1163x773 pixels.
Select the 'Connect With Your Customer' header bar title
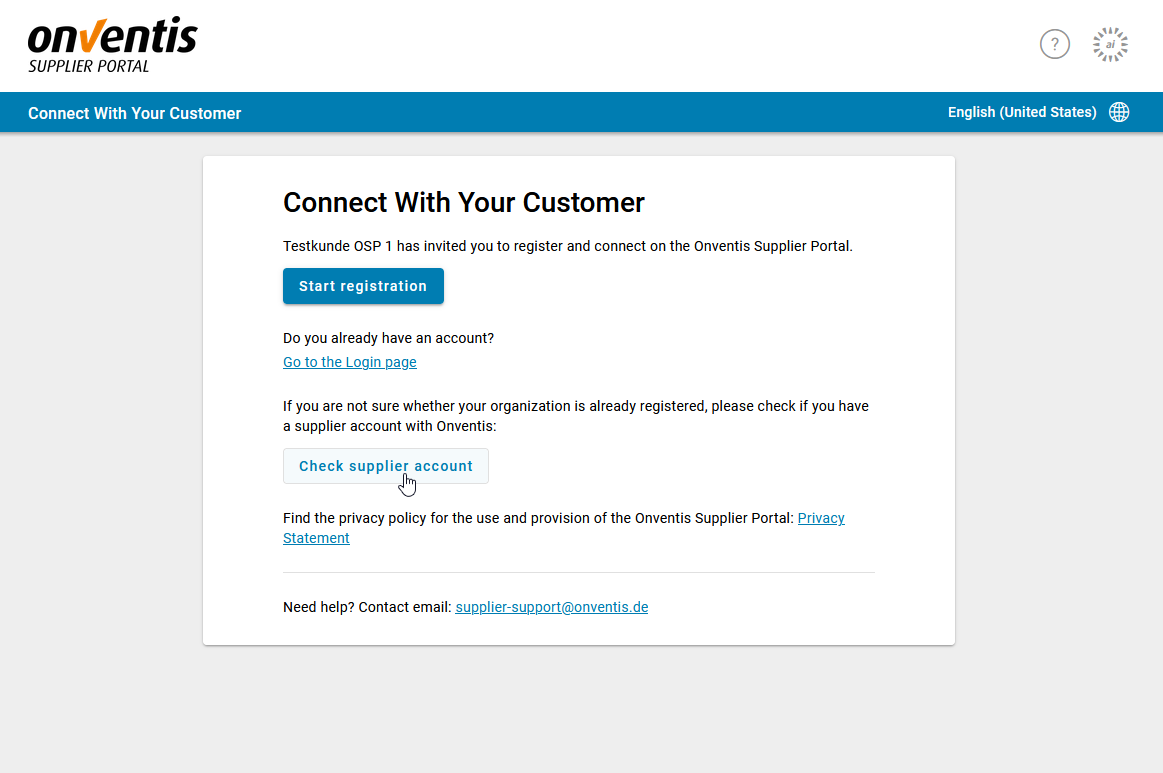point(134,113)
